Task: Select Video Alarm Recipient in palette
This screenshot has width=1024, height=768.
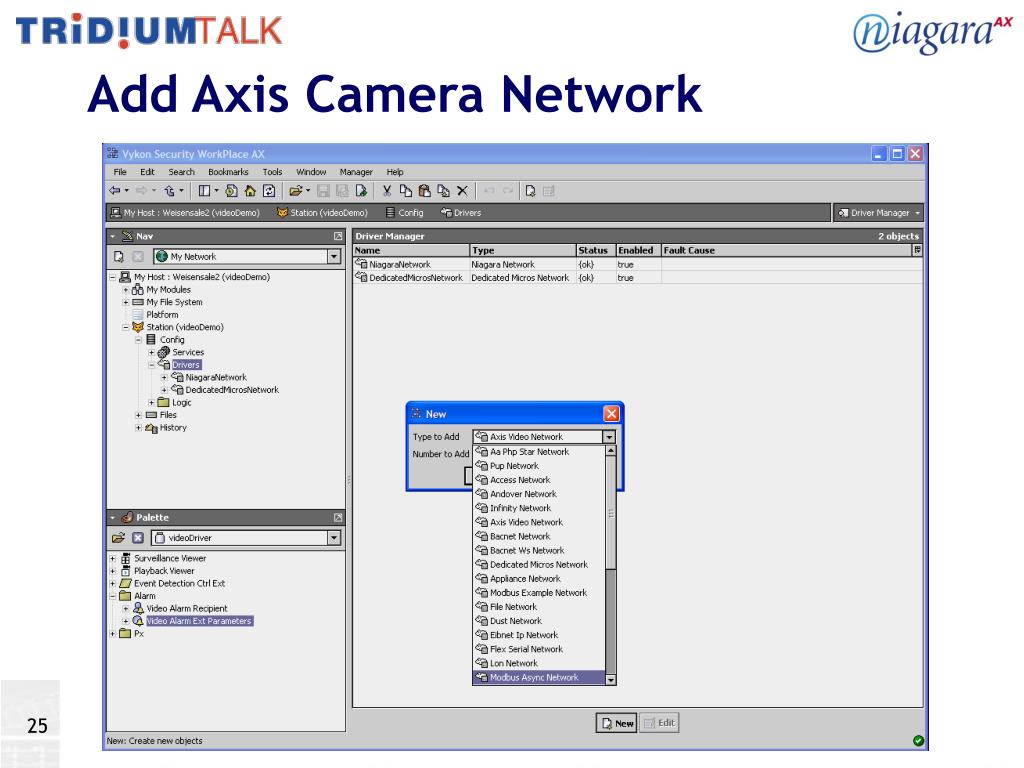Action: (187, 609)
